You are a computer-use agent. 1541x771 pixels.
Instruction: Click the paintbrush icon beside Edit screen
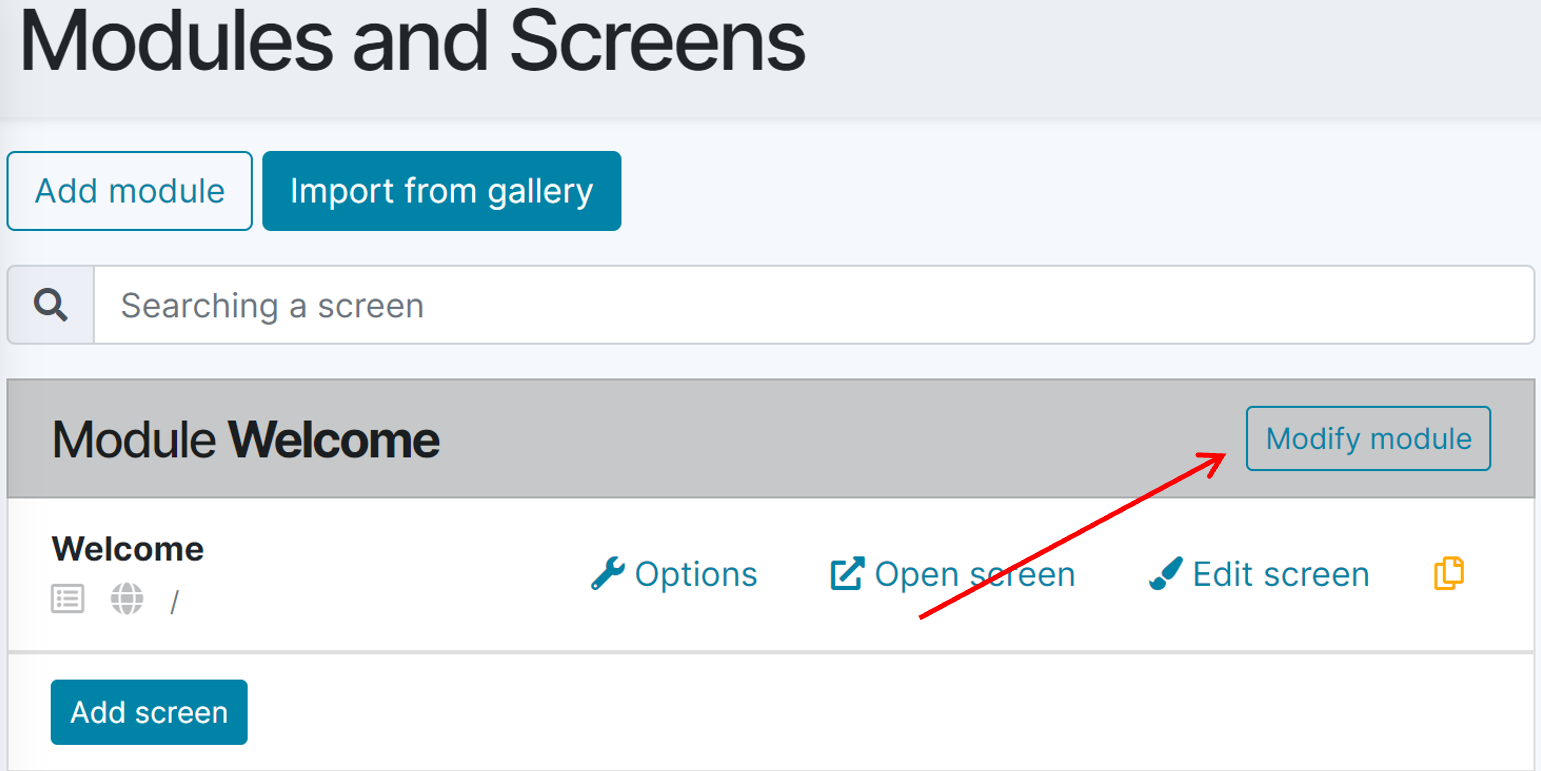1165,574
